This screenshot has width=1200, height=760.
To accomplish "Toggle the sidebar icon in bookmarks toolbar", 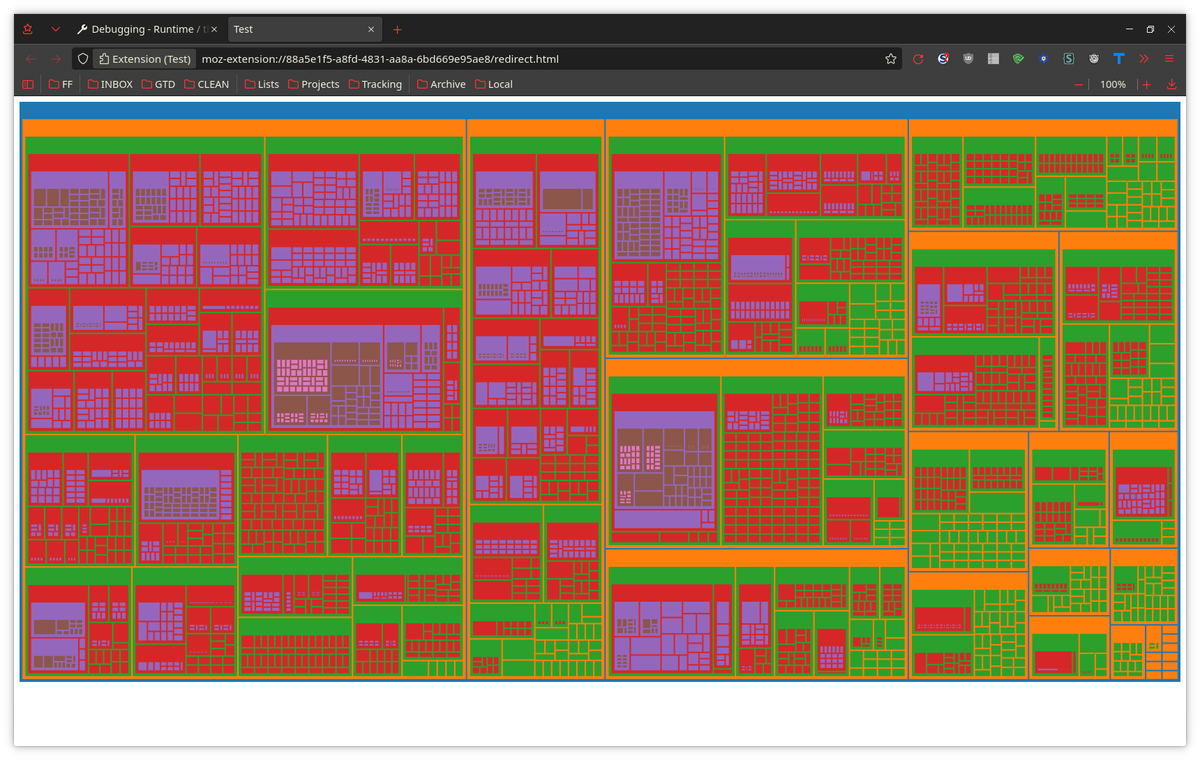I will (28, 85).
